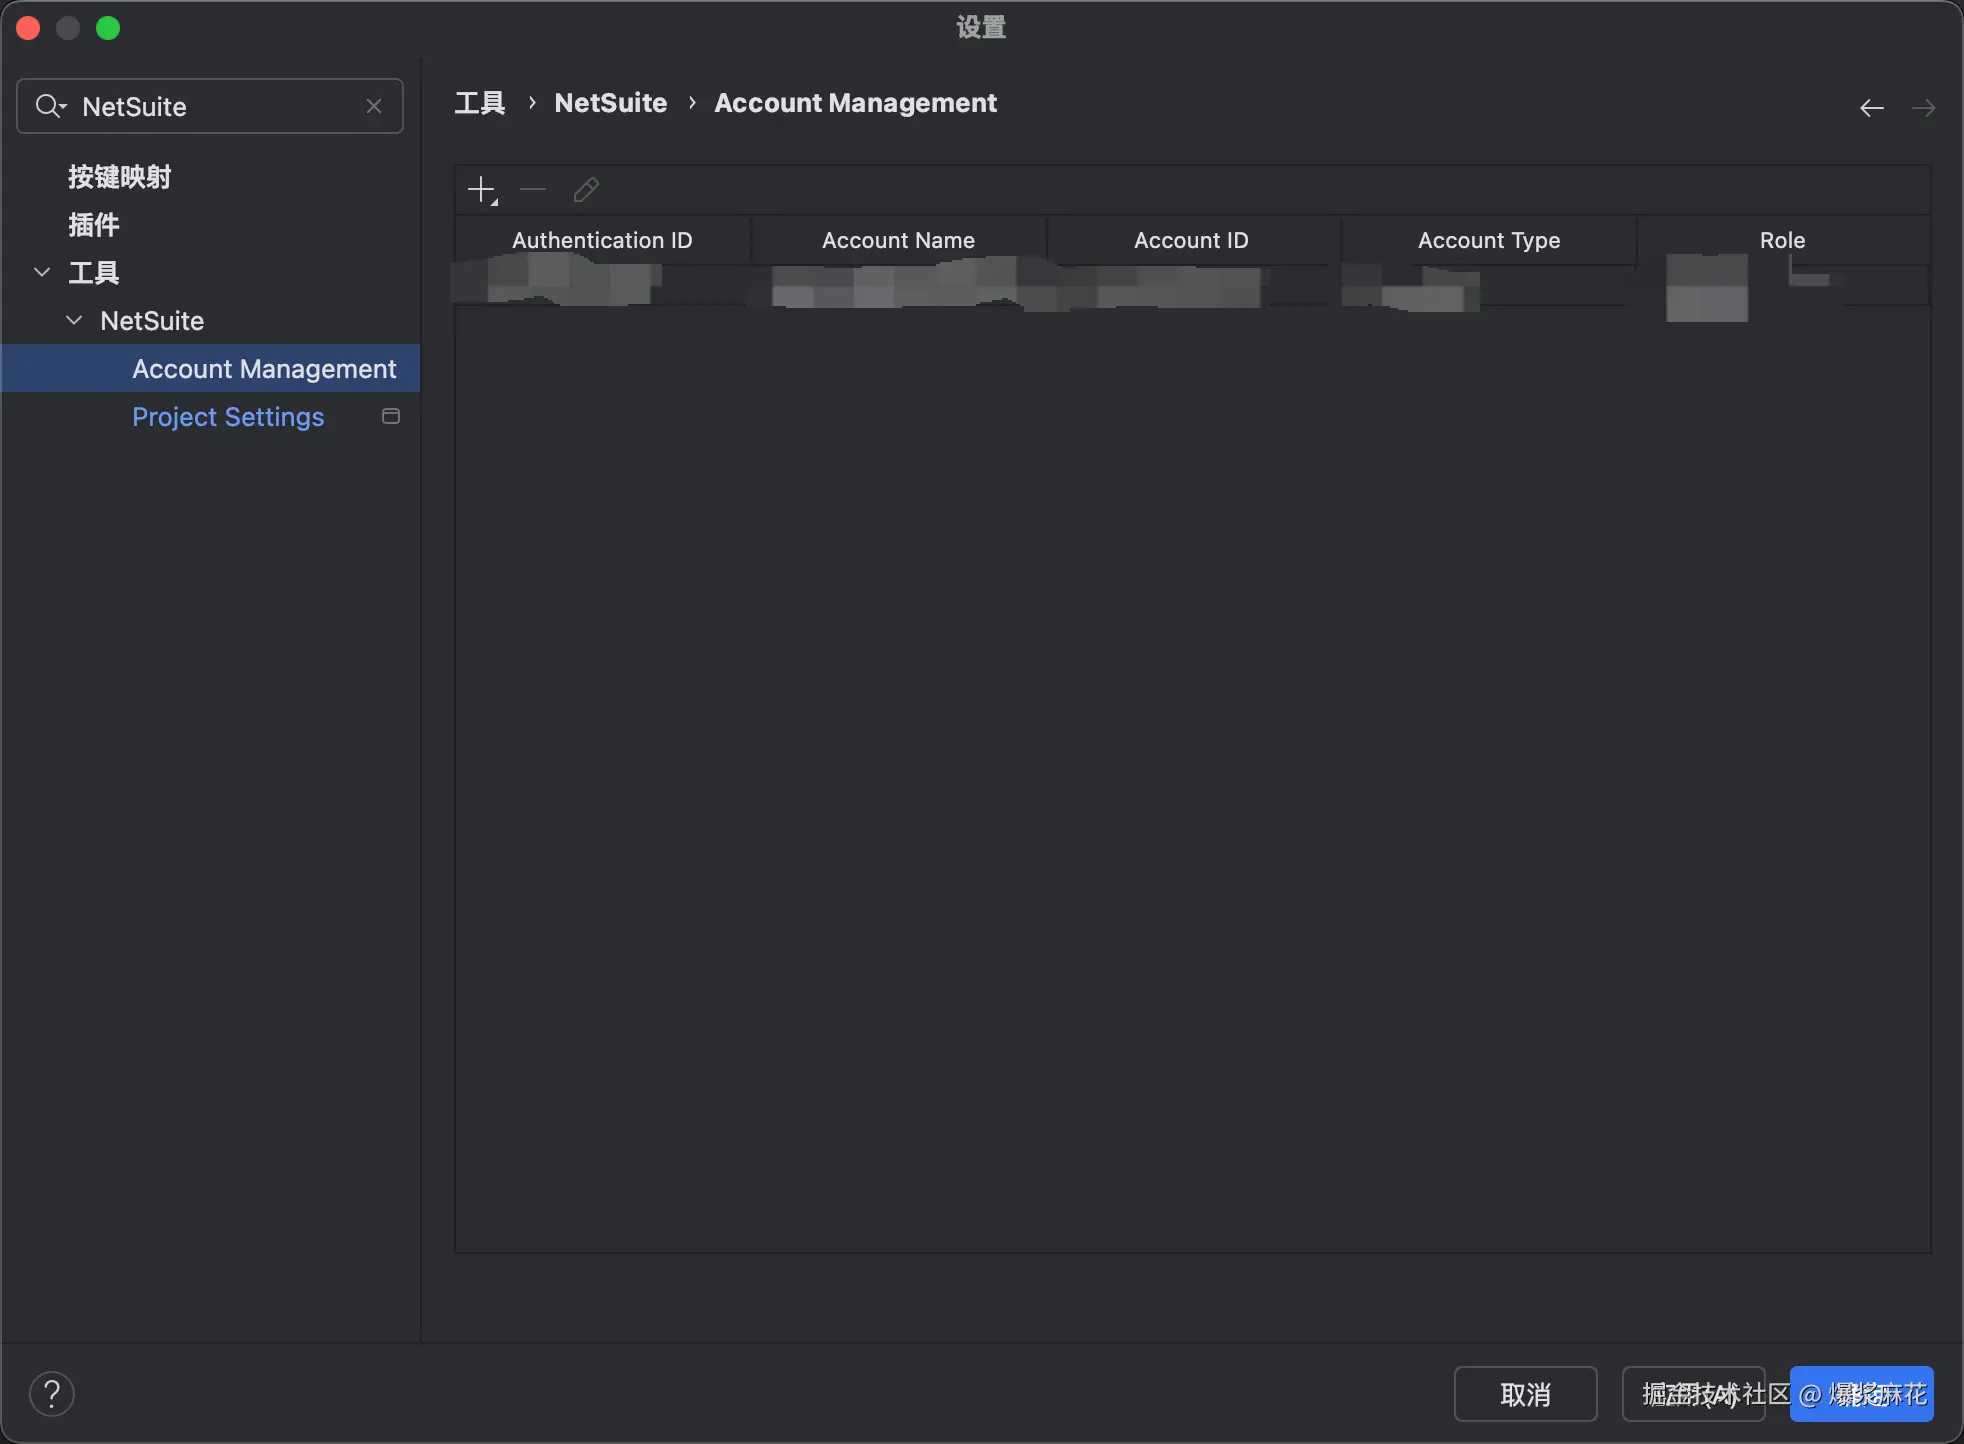Image resolution: width=1964 pixels, height=1444 pixels.
Task: Collapse the NetSuite tree node
Action: point(74,320)
